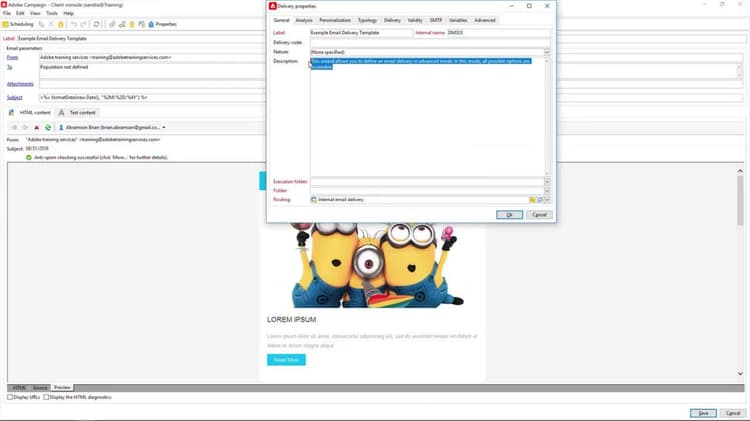Open the From link in Email parameters
The height and width of the screenshot is (421, 750).
tap(12, 57)
